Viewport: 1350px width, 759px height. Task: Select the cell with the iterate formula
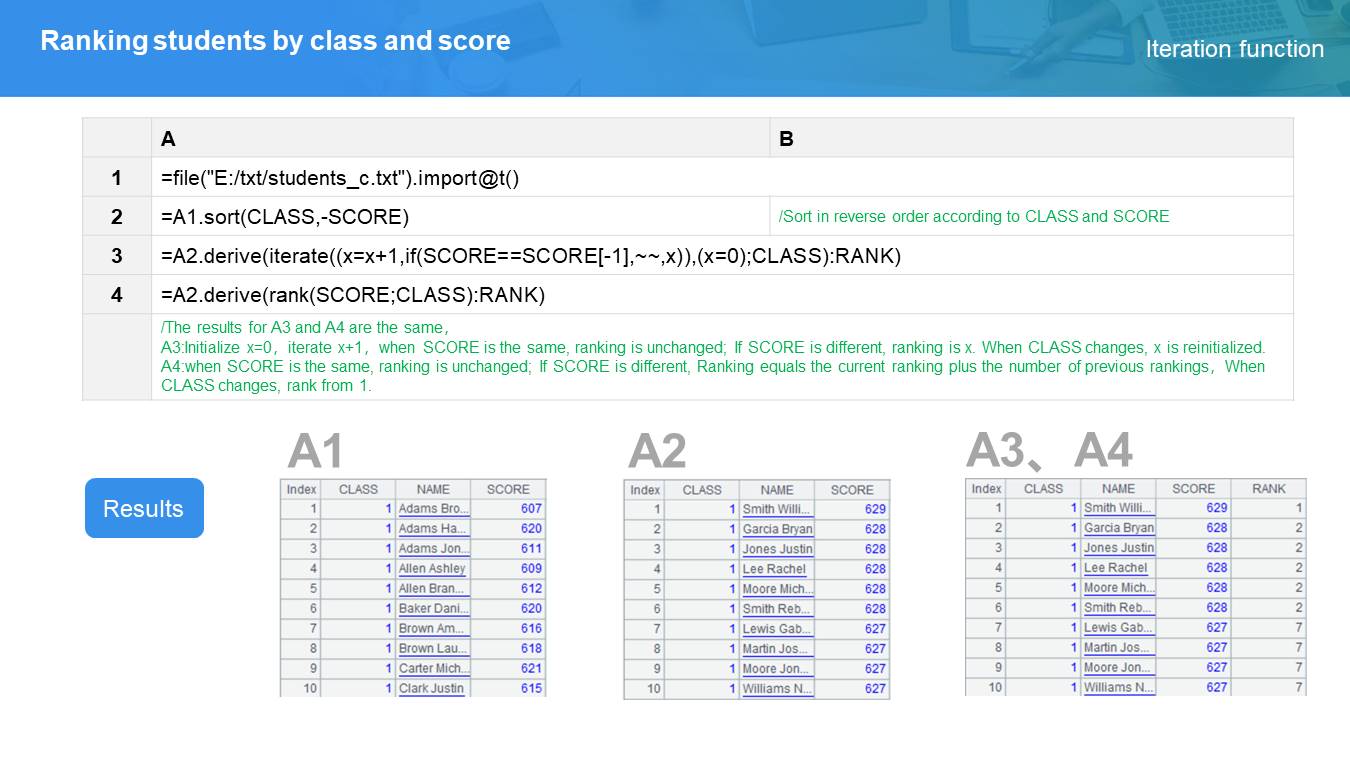(x=722, y=255)
